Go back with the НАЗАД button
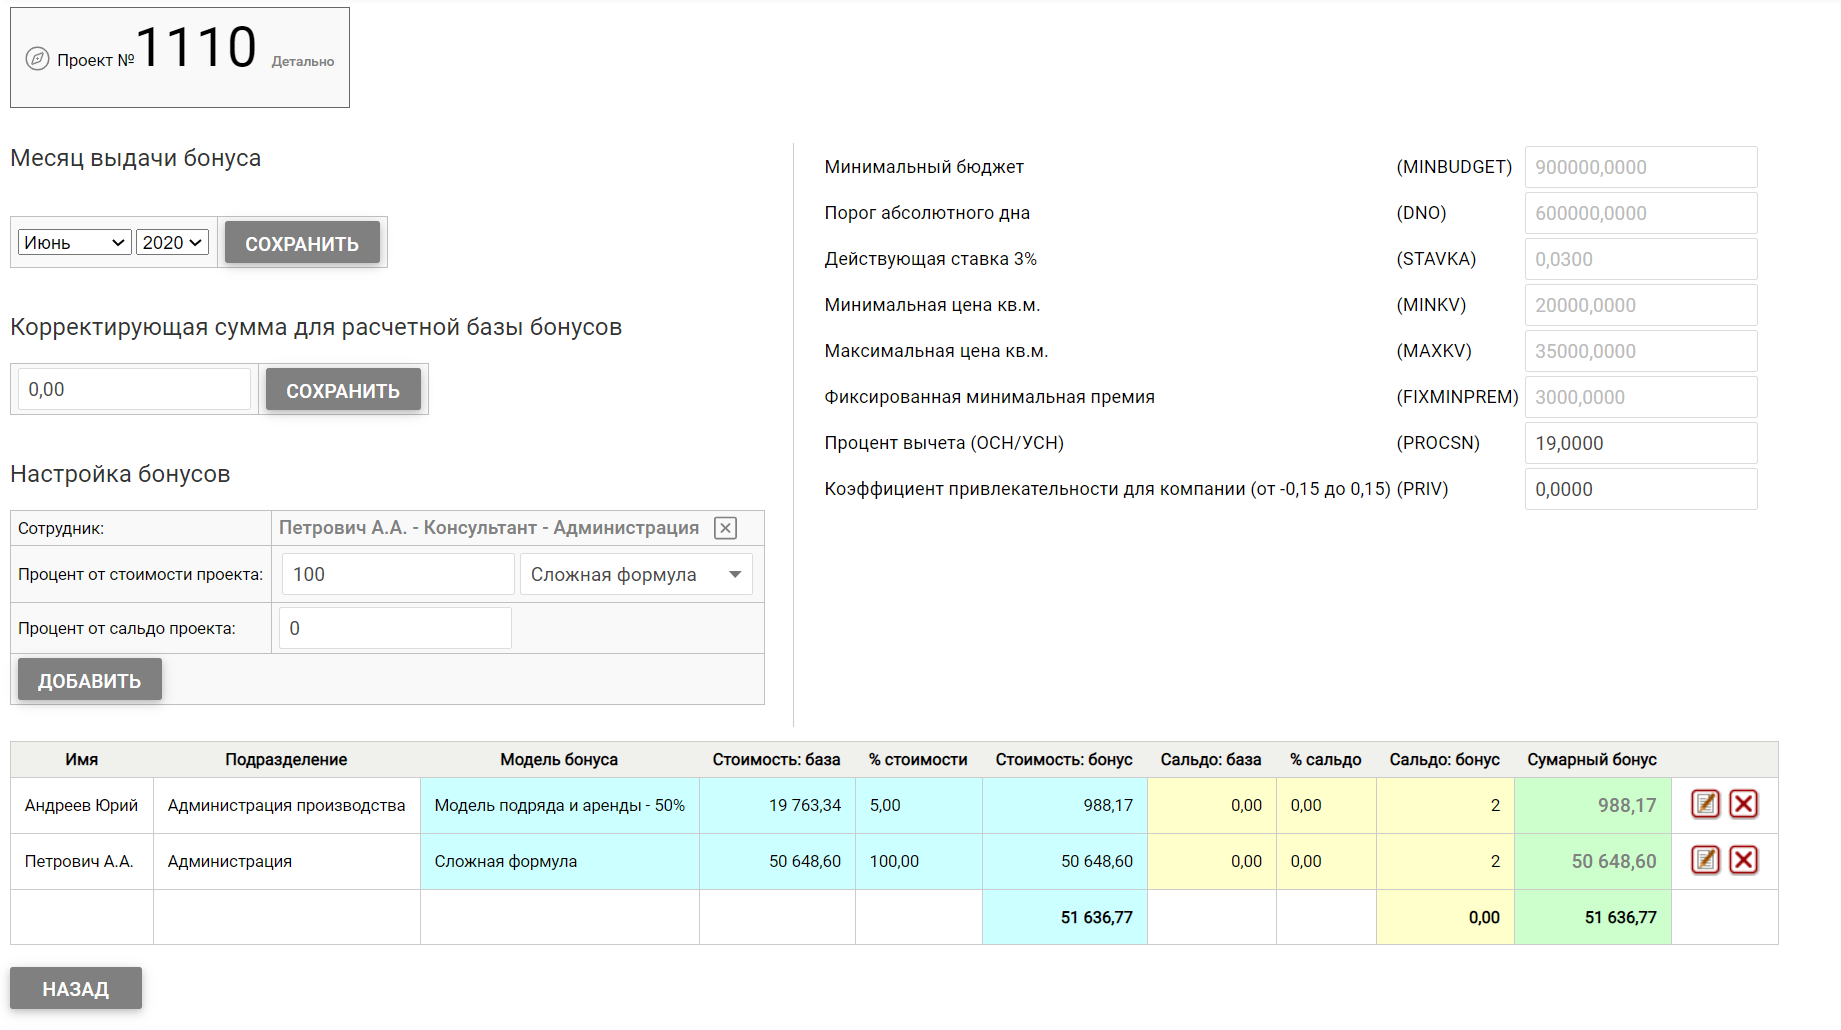This screenshot has height=1030, width=1841. [76, 988]
